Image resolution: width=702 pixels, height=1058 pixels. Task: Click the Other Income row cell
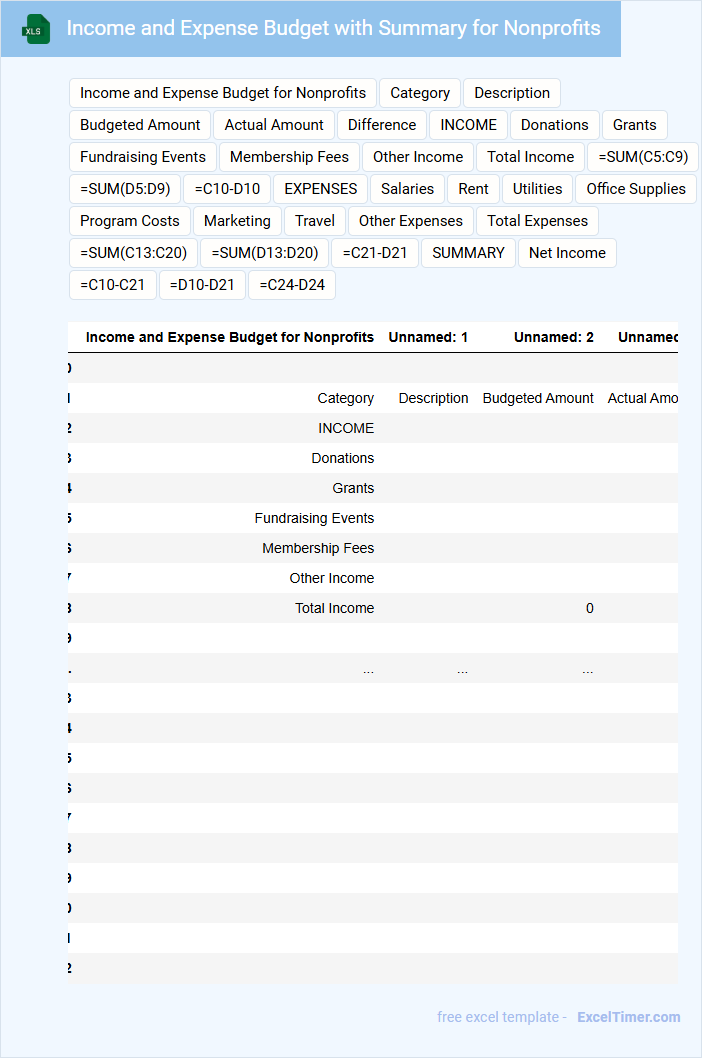point(331,578)
